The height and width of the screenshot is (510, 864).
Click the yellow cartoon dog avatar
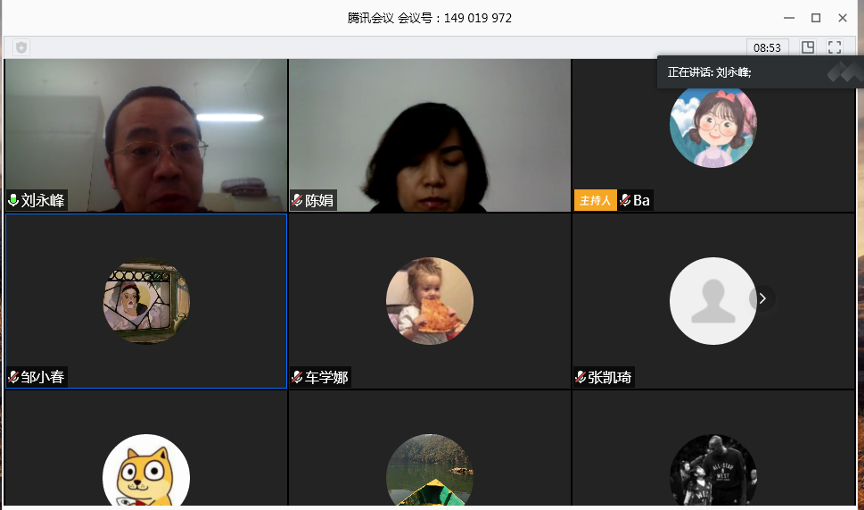[x=146, y=472]
